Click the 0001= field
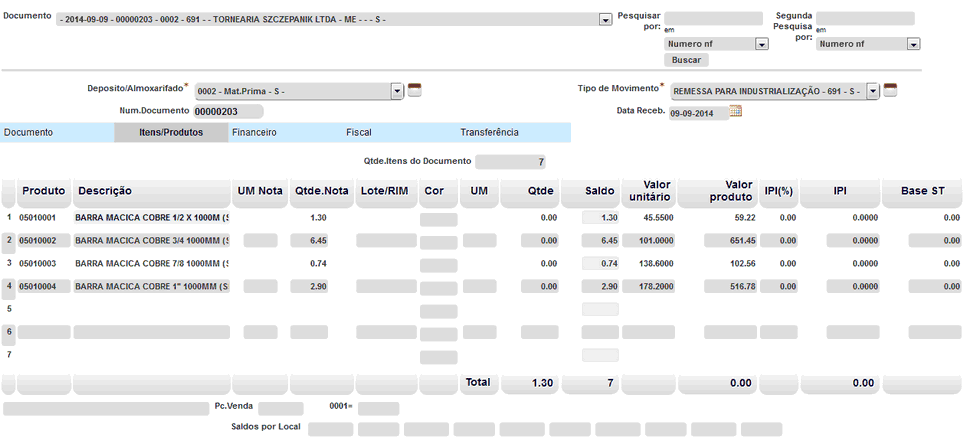 (379, 409)
